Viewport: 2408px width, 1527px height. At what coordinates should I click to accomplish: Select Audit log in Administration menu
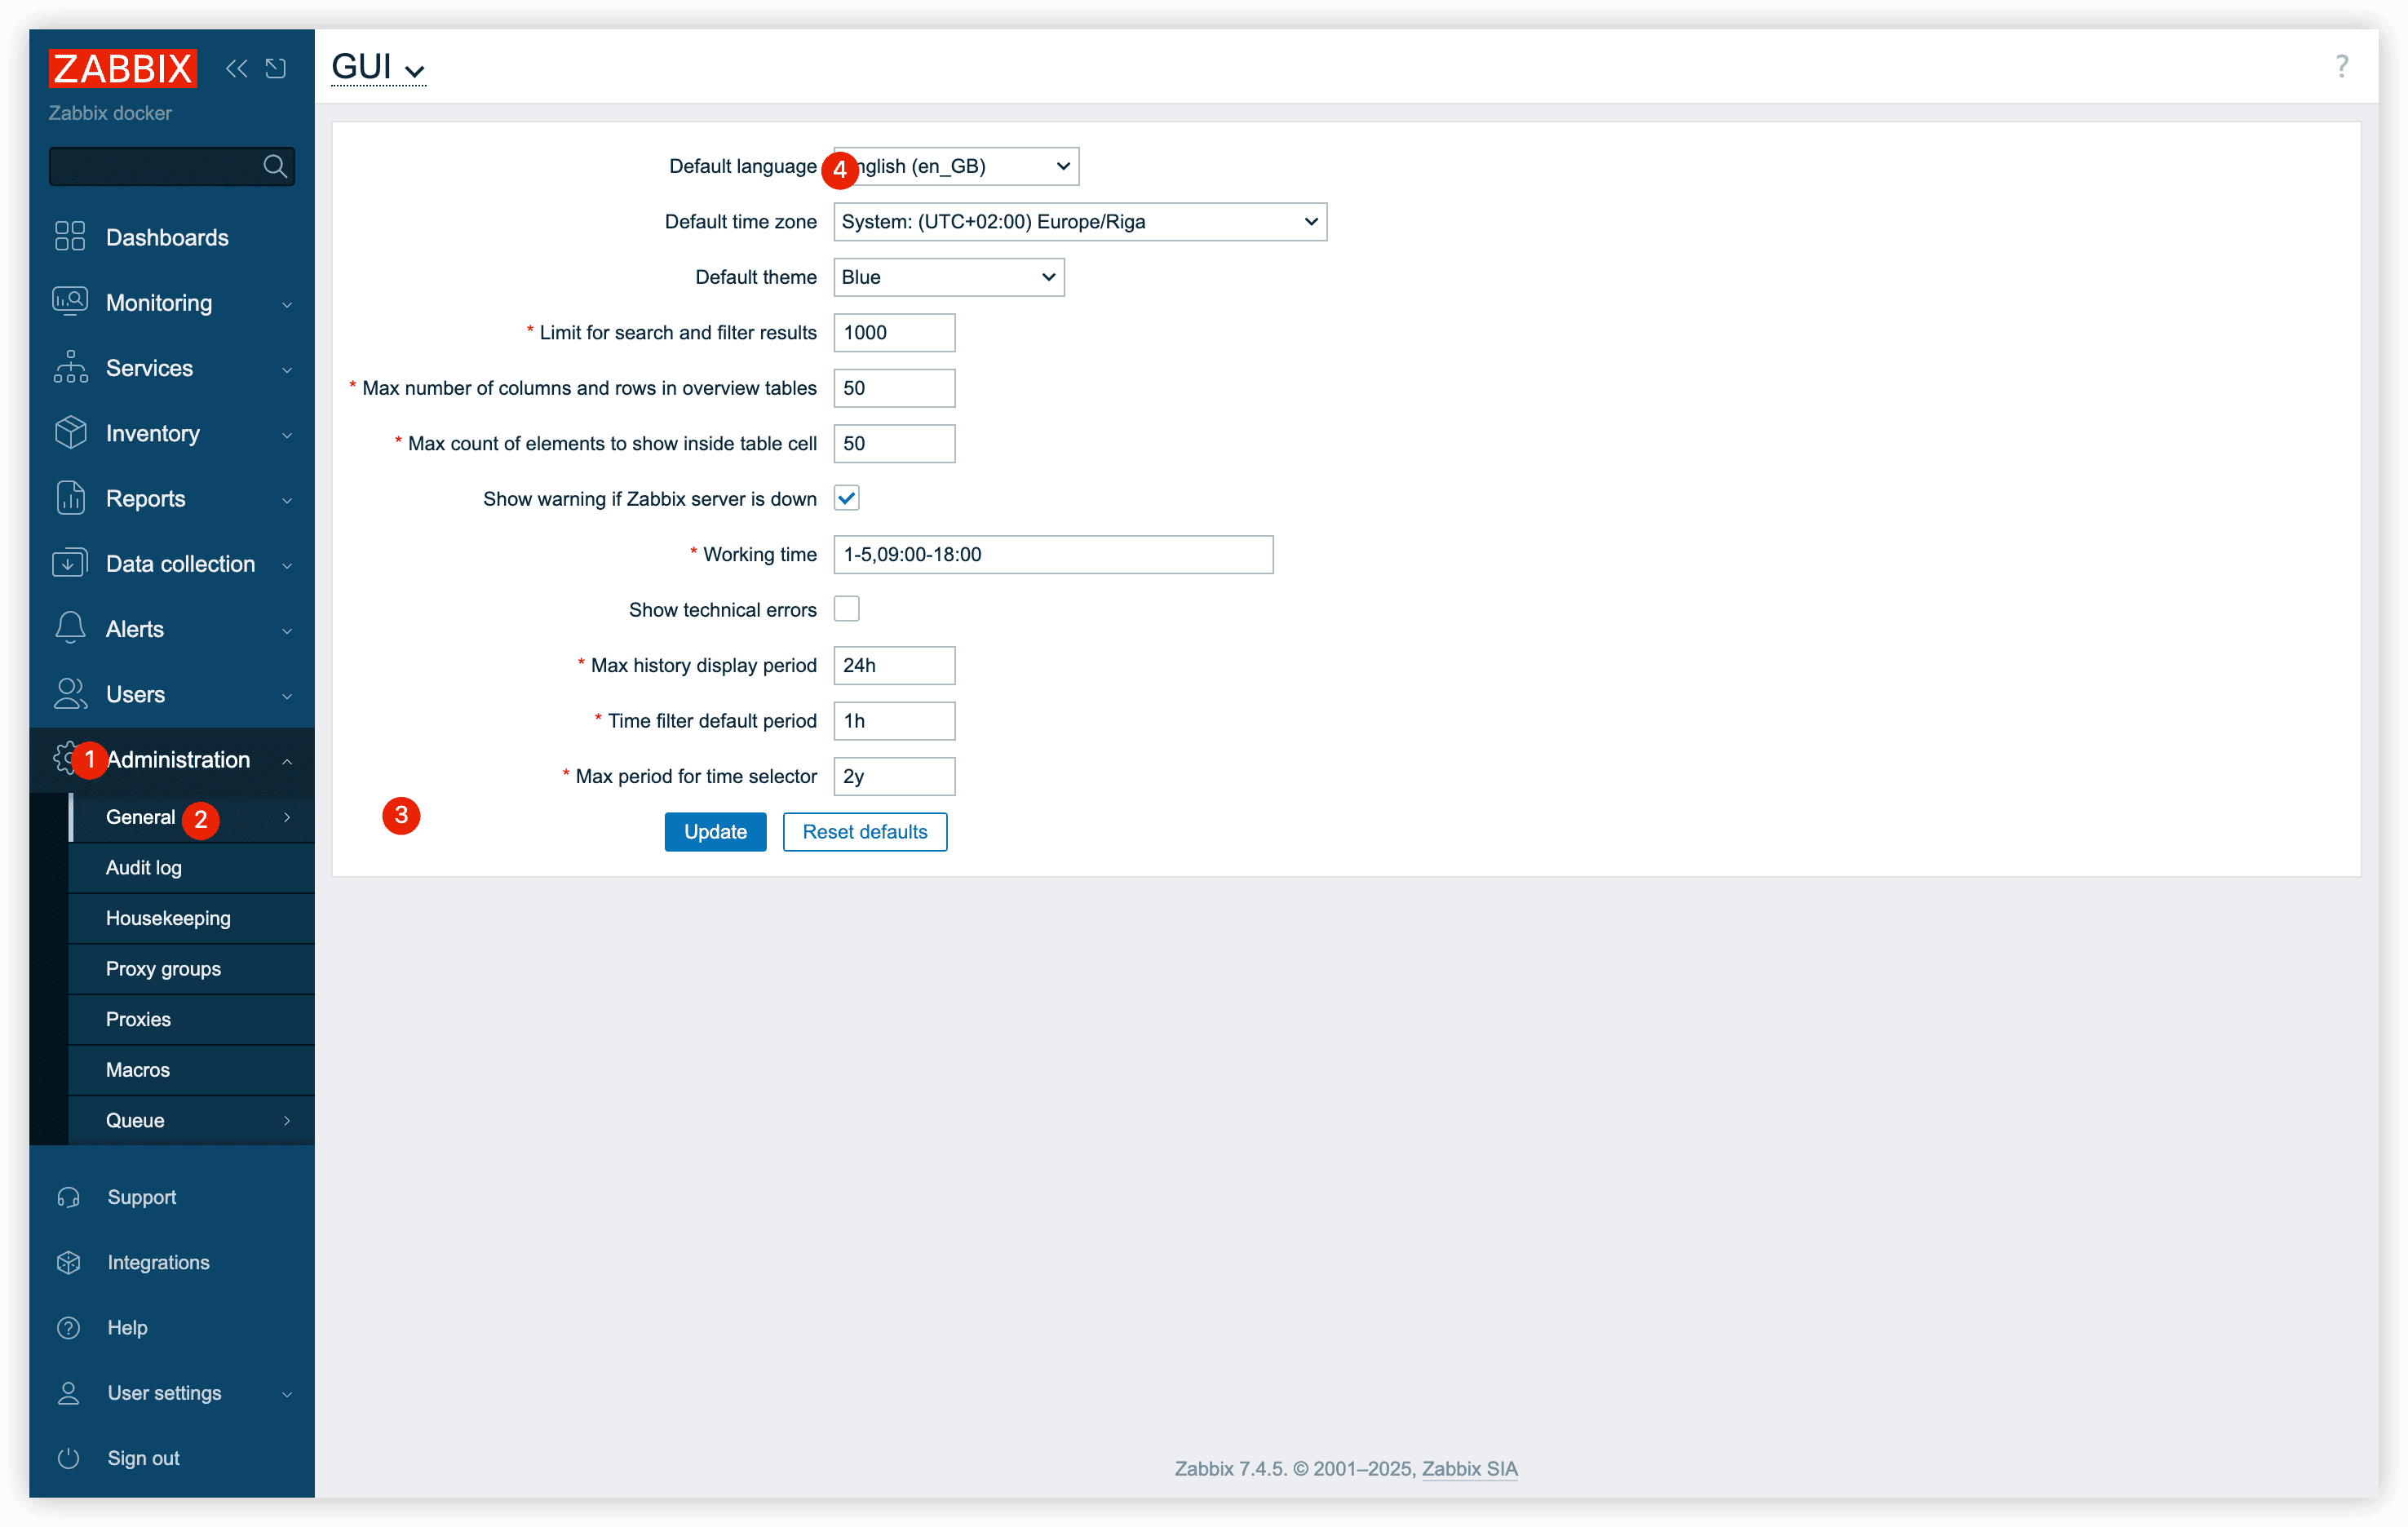click(x=144, y=867)
